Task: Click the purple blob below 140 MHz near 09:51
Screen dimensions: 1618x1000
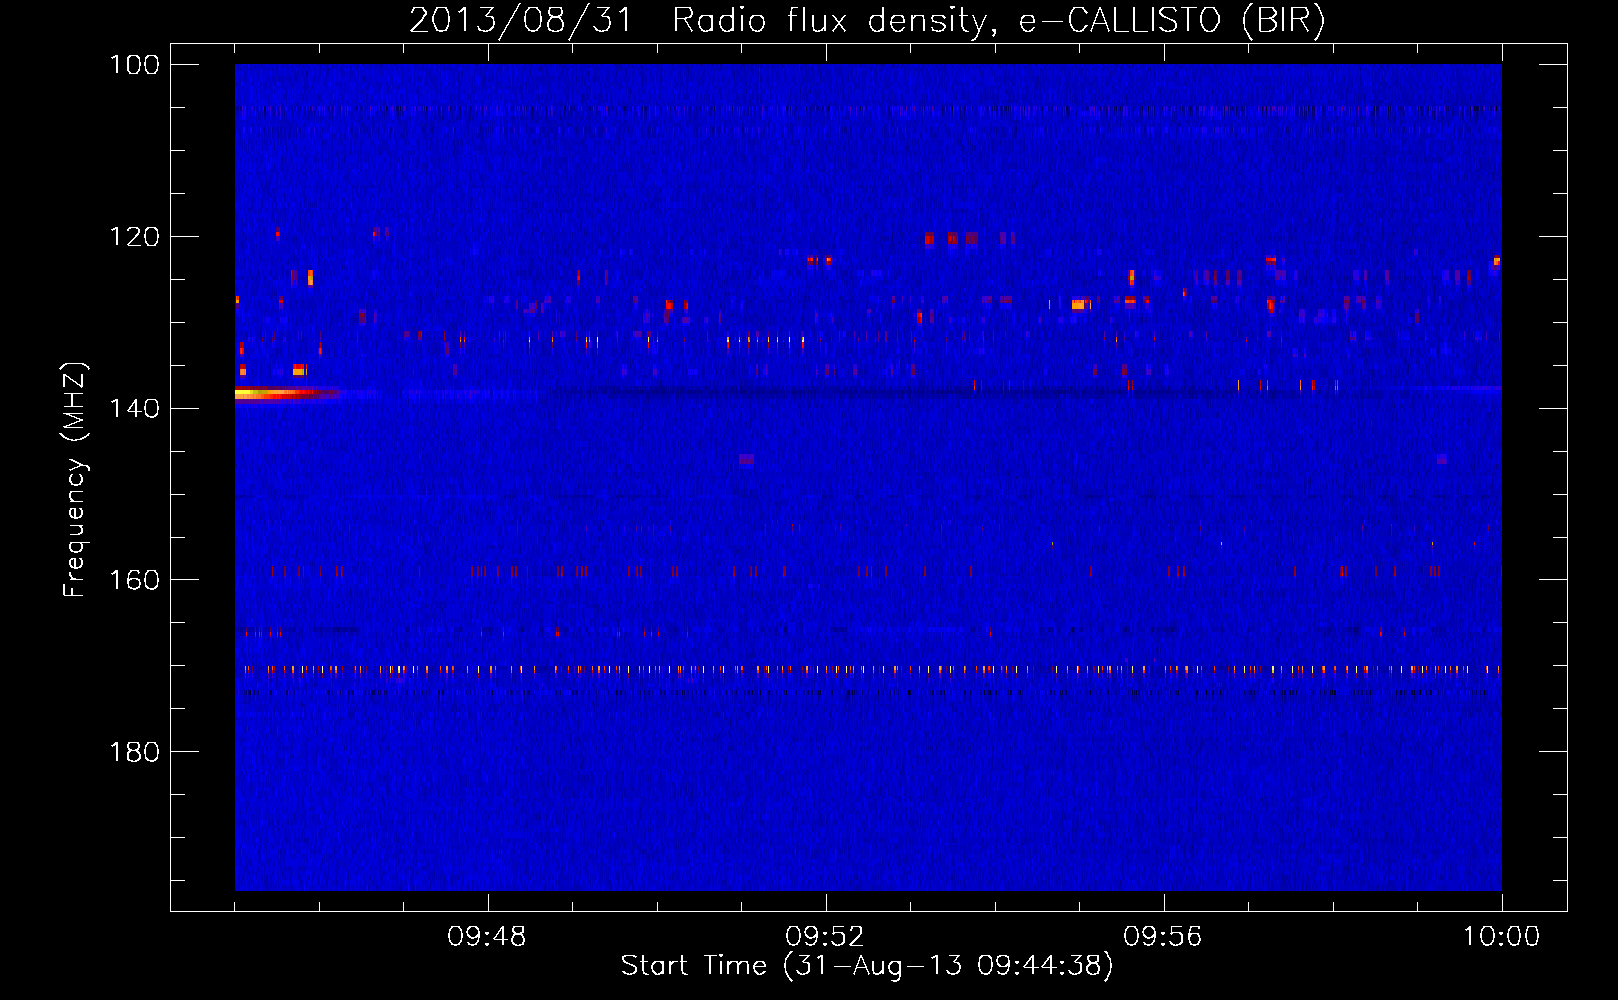Action: pos(746,459)
